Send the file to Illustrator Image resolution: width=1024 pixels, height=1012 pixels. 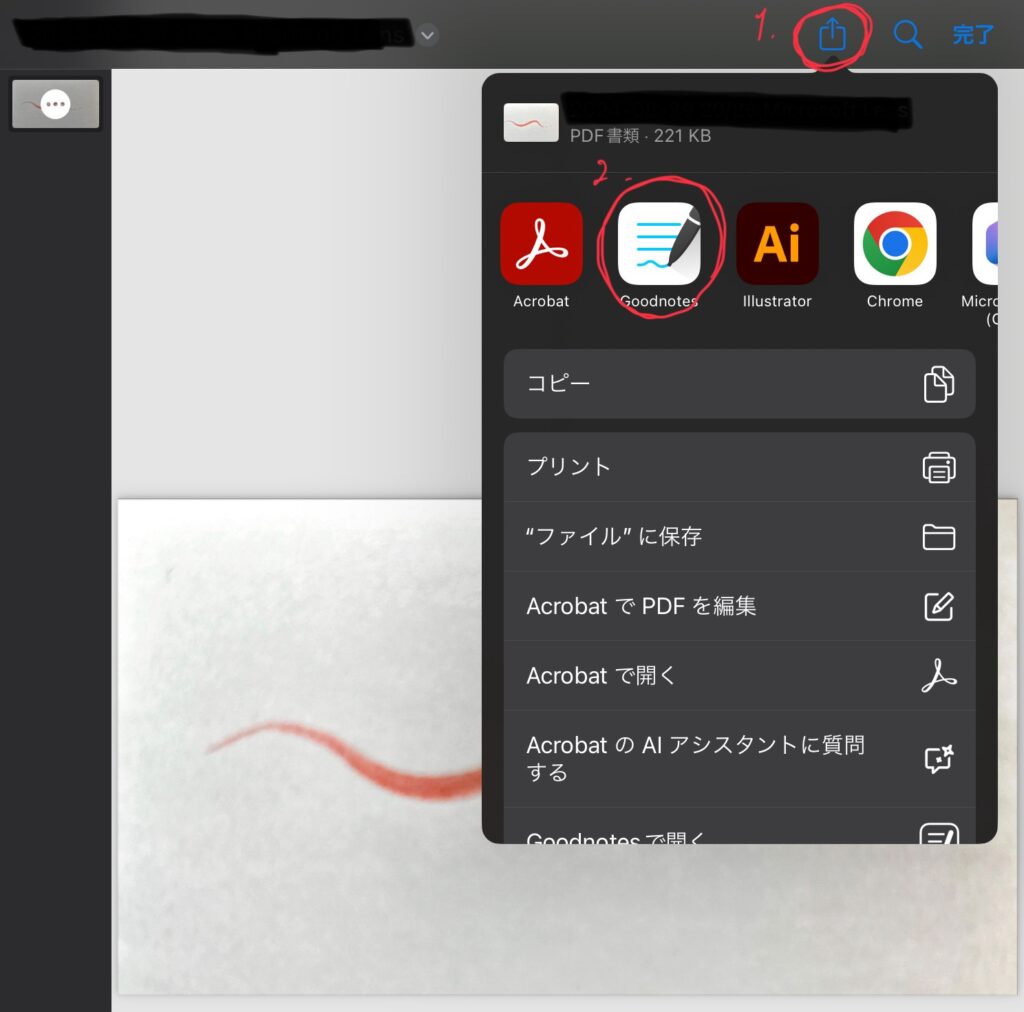(x=777, y=244)
